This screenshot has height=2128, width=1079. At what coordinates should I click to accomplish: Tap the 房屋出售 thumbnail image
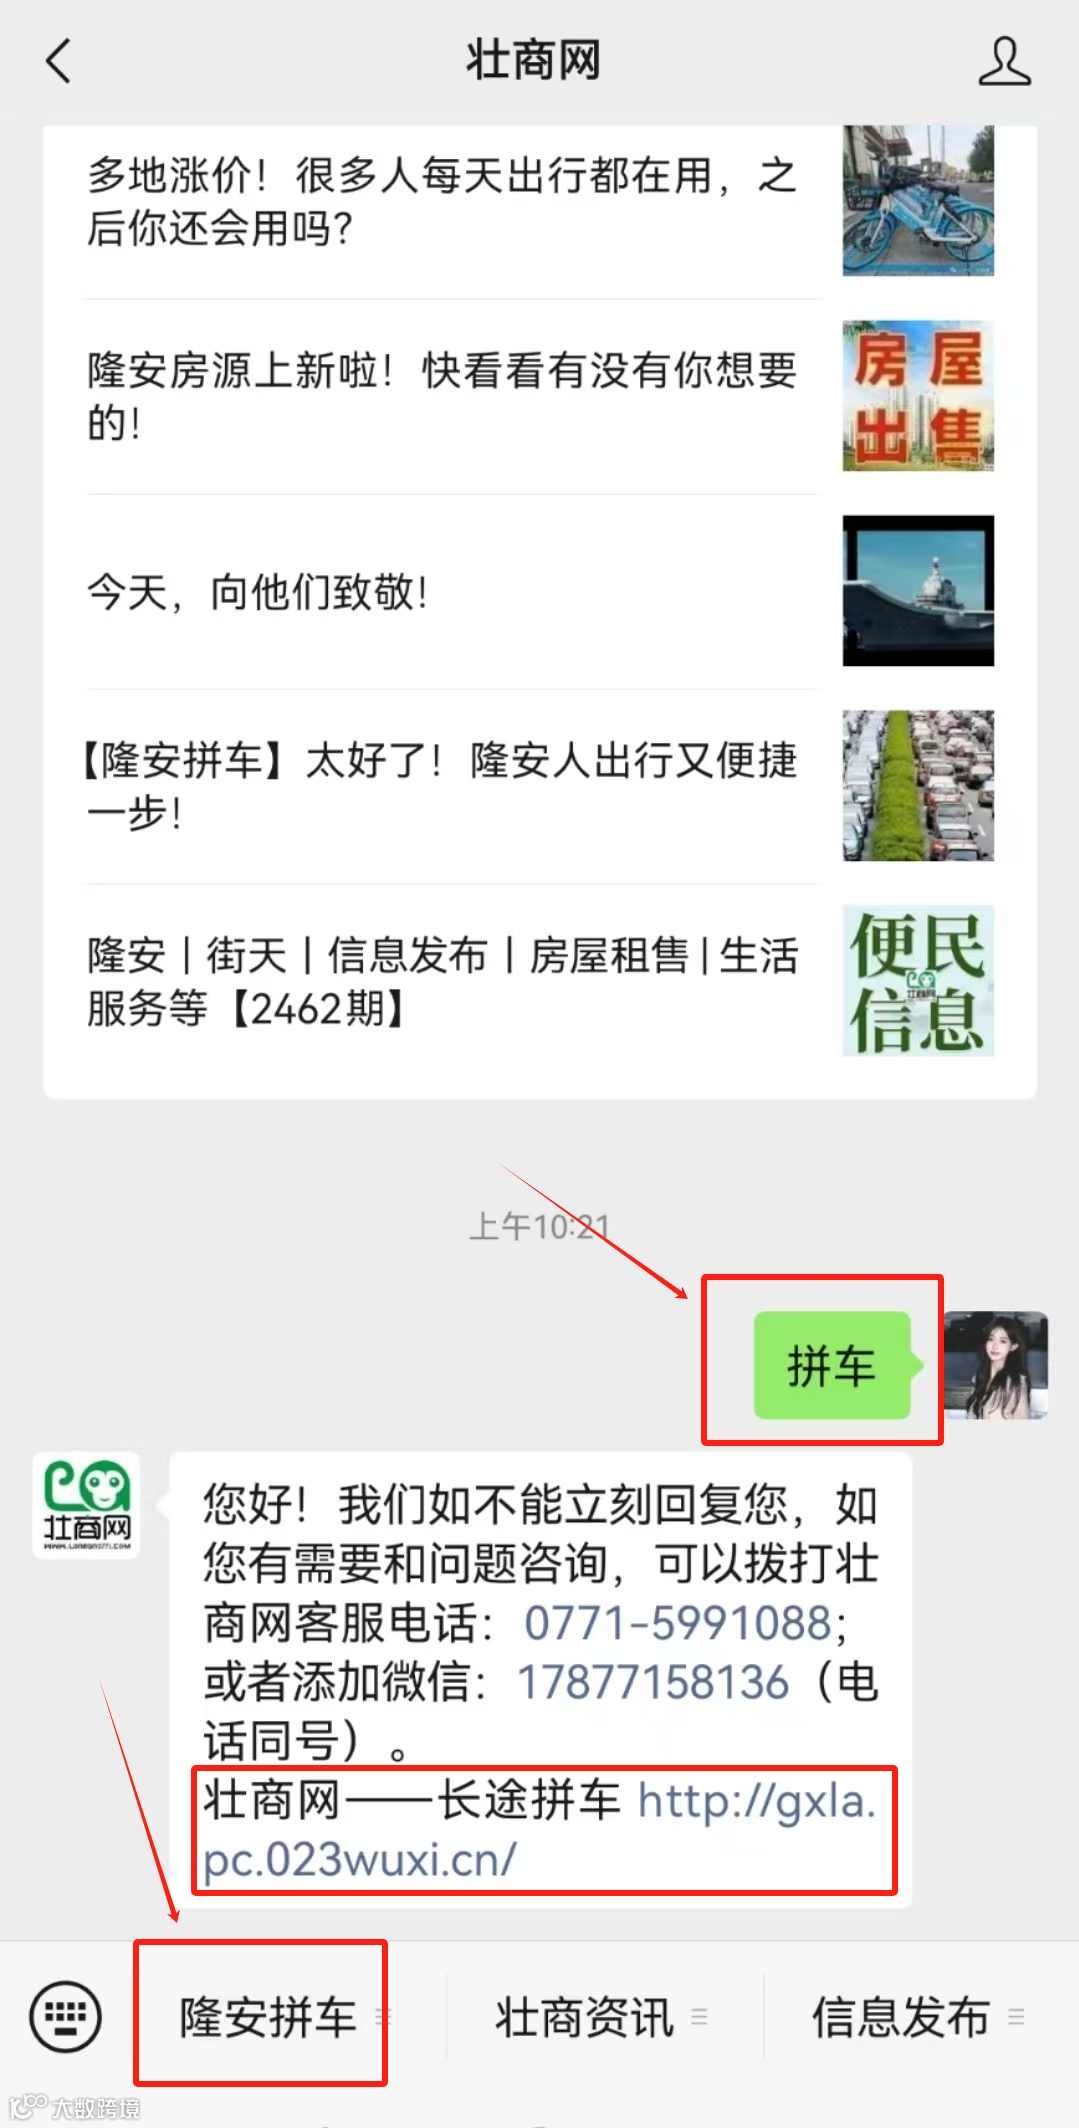pyautogui.click(x=918, y=396)
